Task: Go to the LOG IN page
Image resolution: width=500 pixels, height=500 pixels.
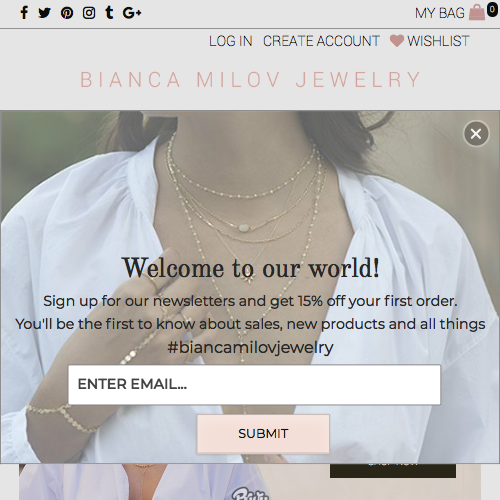Action: 230,41
